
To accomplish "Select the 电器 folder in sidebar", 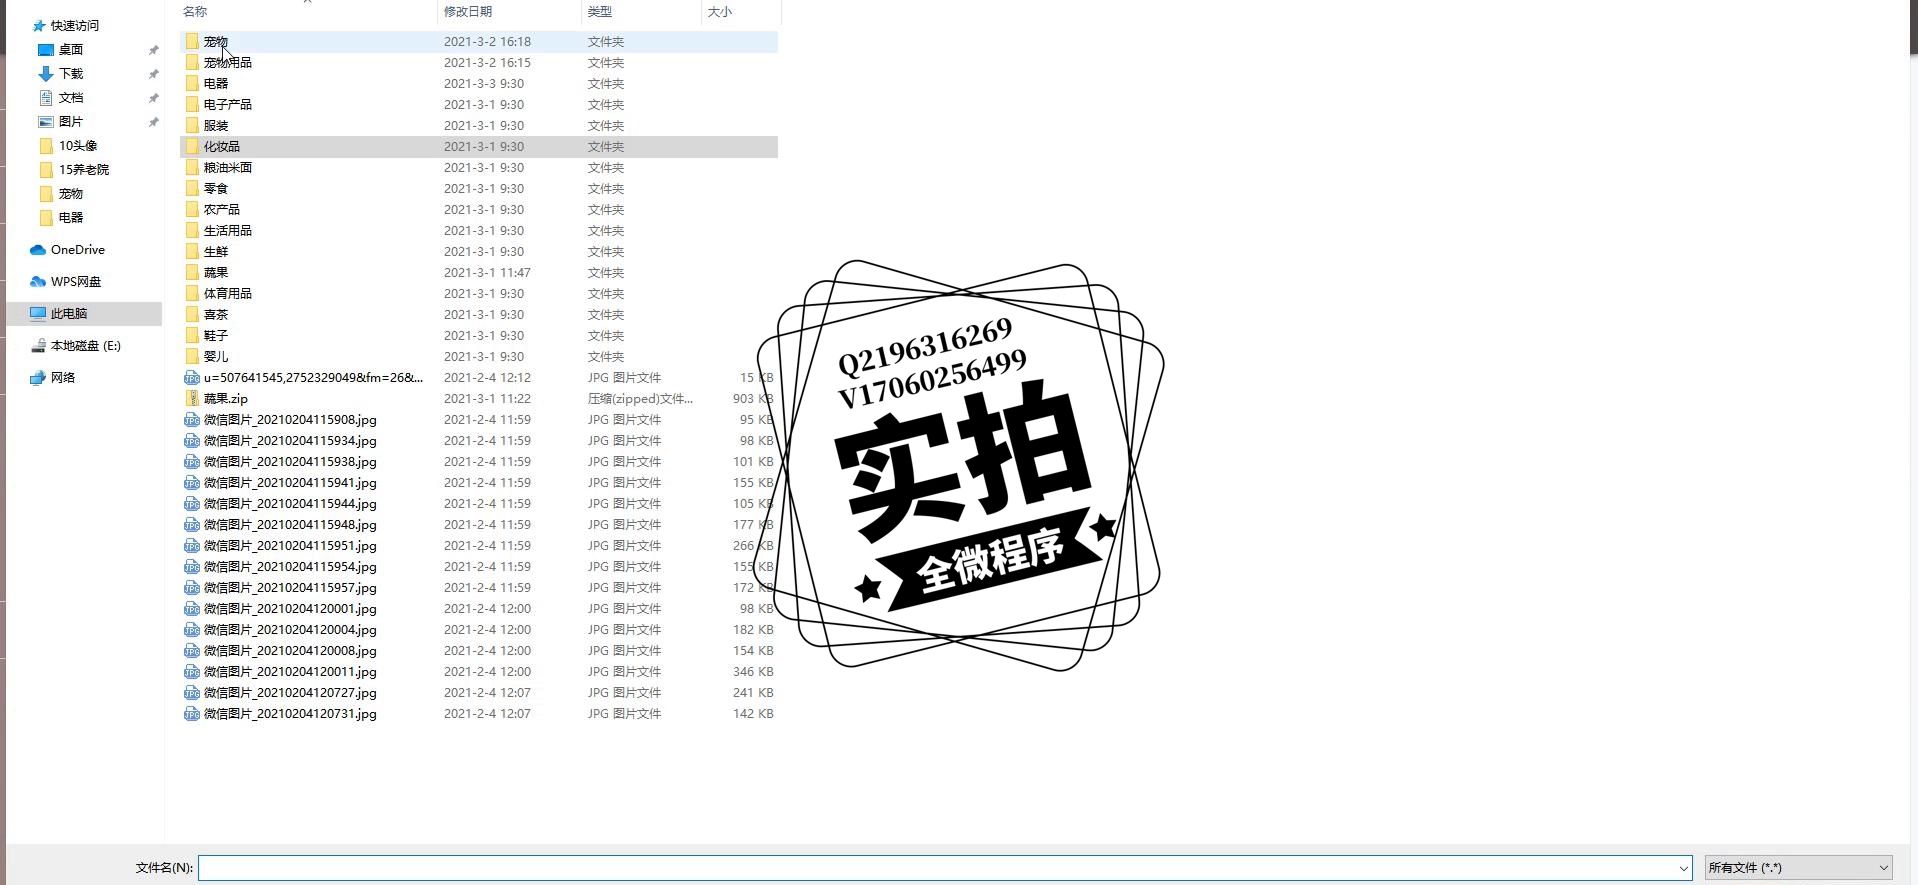I will pyautogui.click(x=71, y=218).
